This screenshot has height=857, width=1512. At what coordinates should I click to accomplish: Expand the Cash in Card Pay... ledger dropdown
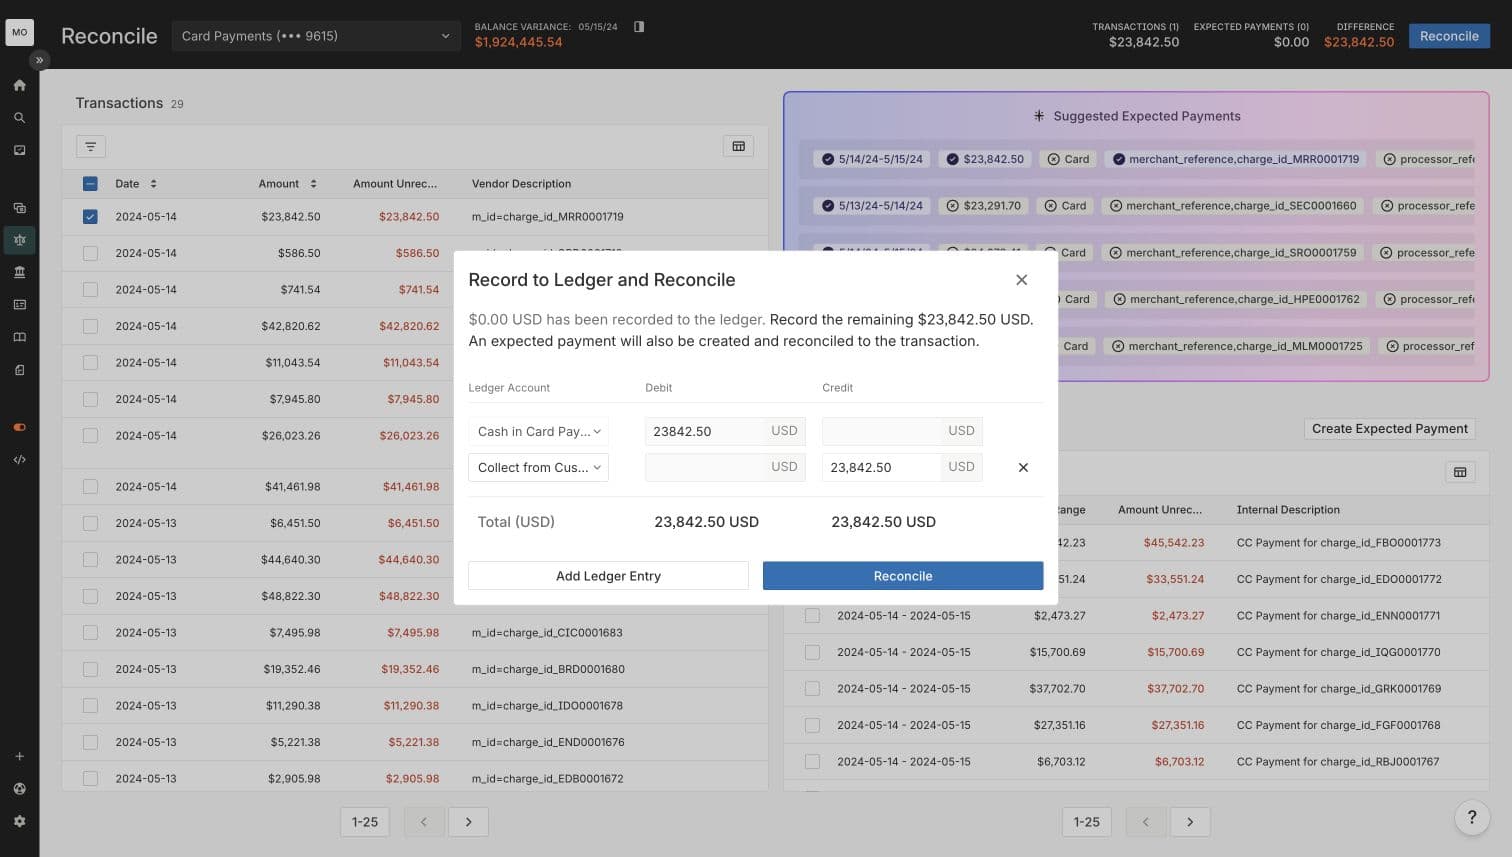[538, 431]
